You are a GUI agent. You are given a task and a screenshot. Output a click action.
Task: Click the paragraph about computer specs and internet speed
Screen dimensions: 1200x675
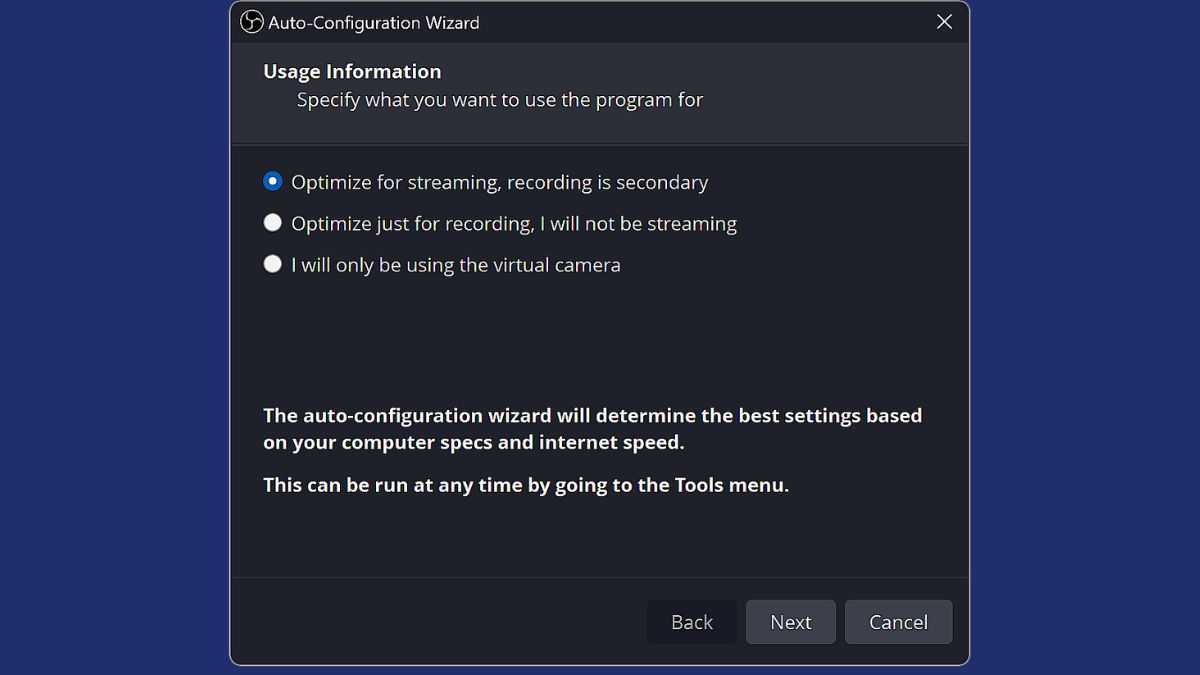[592, 429]
